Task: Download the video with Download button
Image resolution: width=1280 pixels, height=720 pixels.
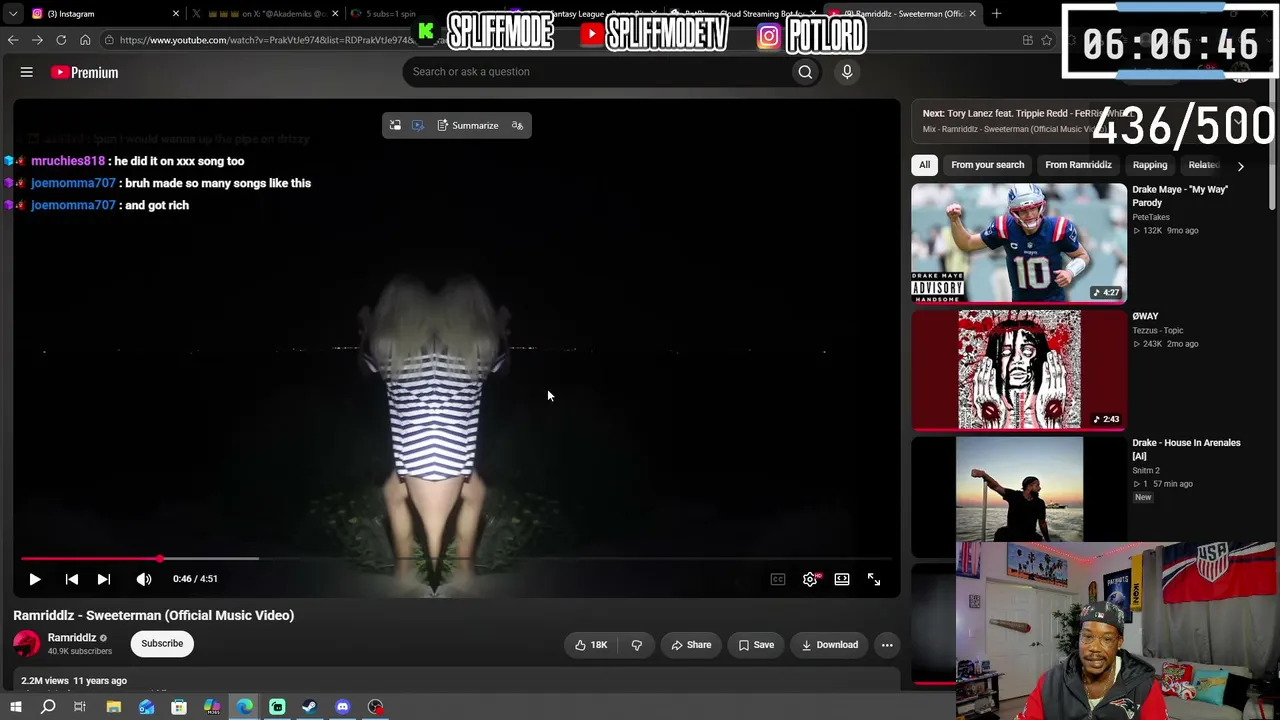Action: [x=830, y=645]
